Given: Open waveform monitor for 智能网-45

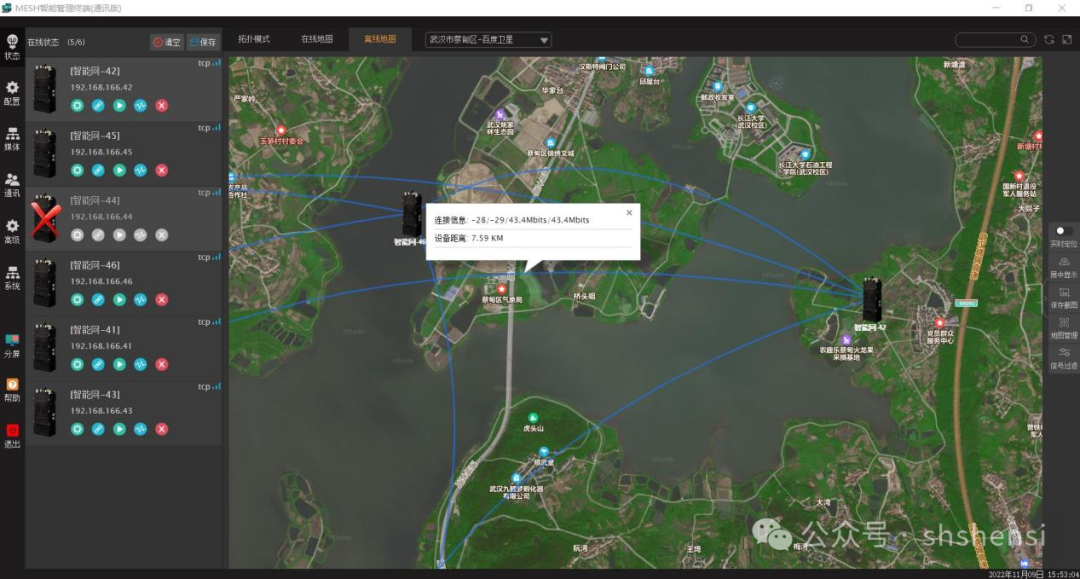Looking at the screenshot, I should (141, 170).
